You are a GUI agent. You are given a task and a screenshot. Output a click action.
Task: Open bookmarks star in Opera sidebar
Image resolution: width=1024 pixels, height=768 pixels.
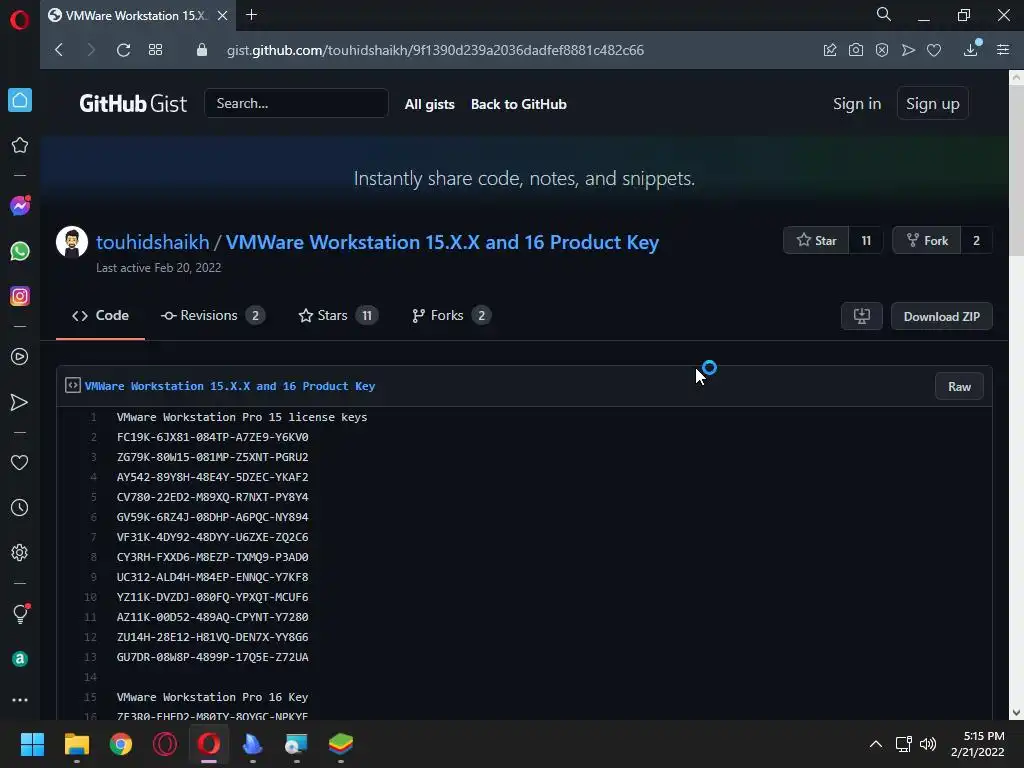[20, 145]
